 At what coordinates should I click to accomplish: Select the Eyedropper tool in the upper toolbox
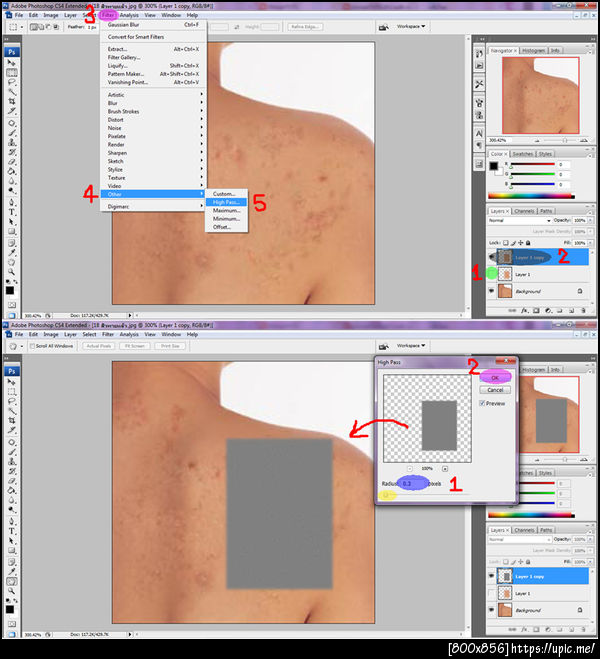coord(11,253)
